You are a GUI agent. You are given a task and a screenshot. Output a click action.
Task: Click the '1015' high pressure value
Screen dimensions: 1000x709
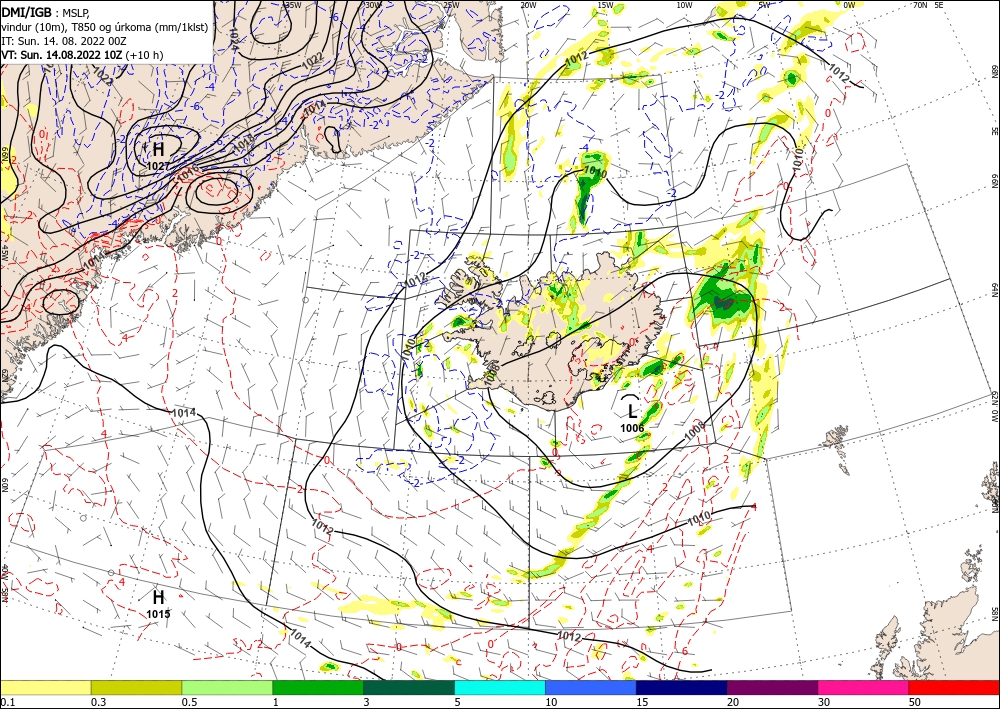(x=158, y=614)
